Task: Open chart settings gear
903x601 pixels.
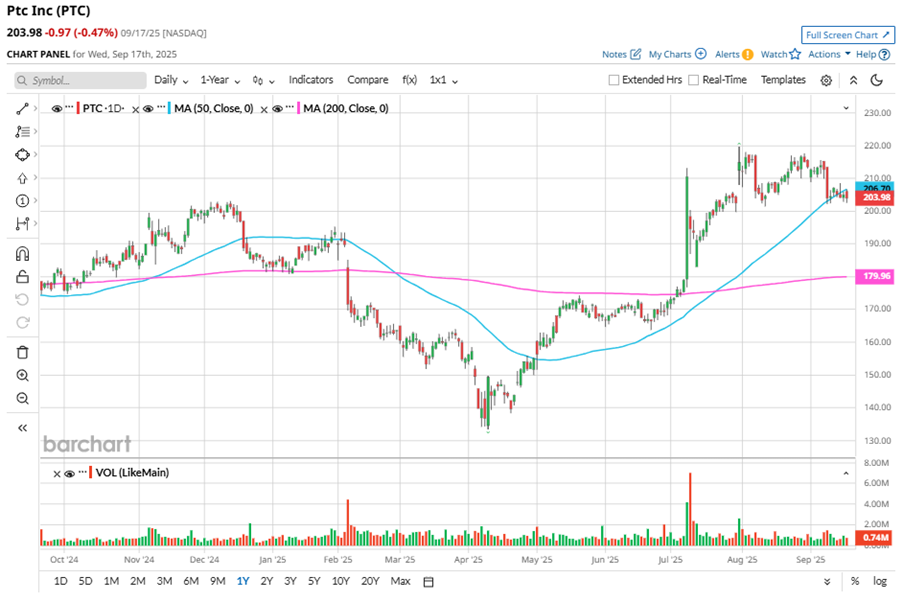Action: pyautogui.click(x=826, y=81)
